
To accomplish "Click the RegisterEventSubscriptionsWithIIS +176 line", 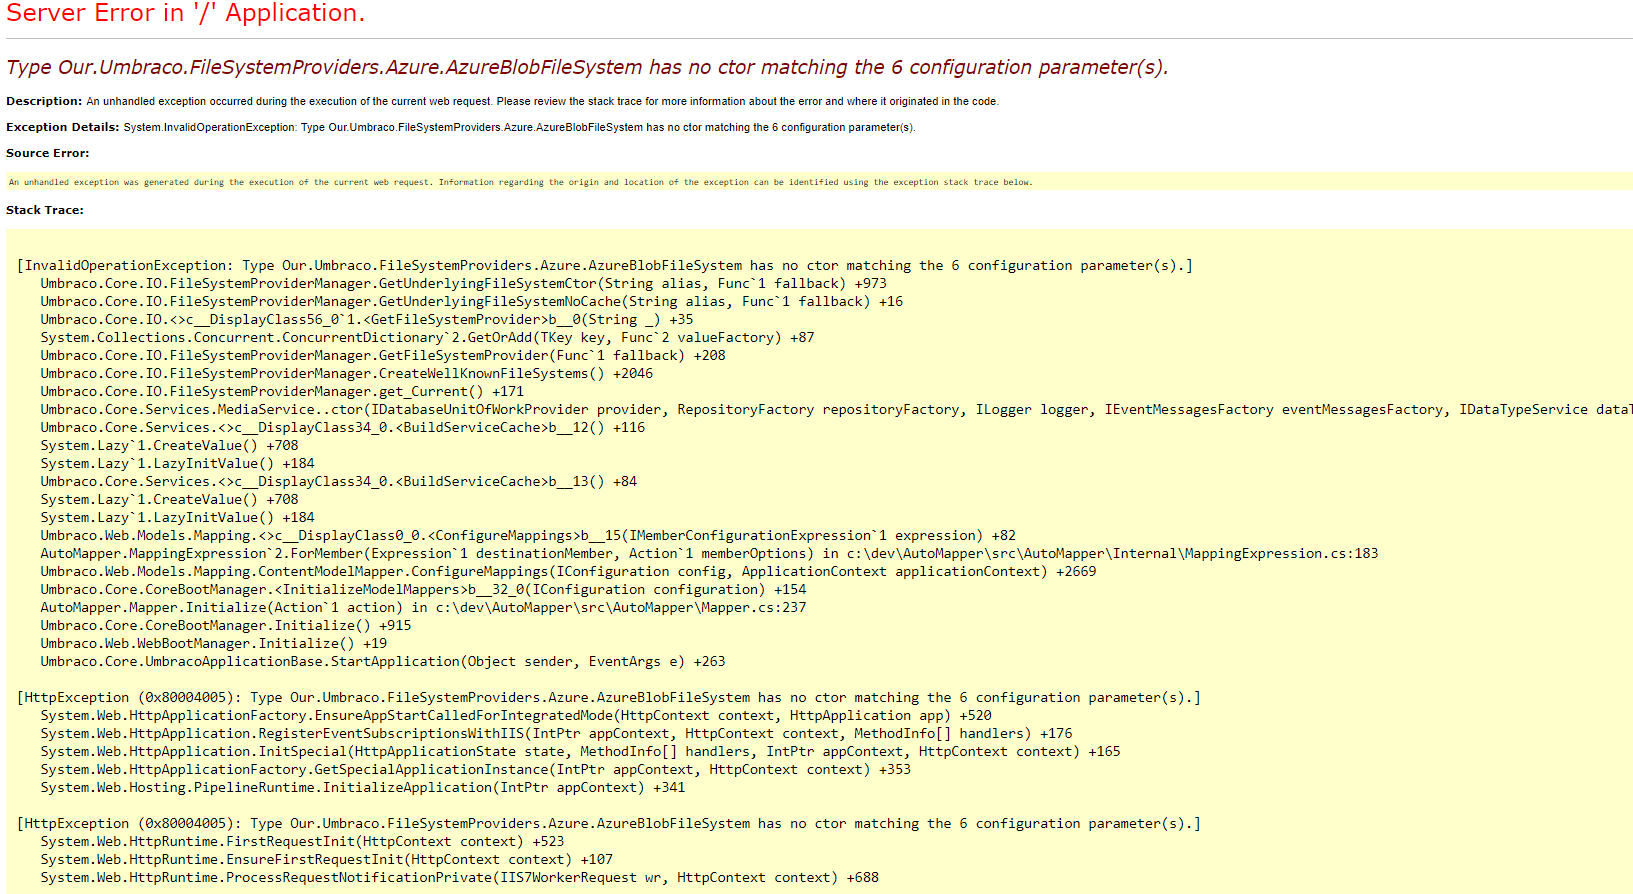I will coord(556,733).
